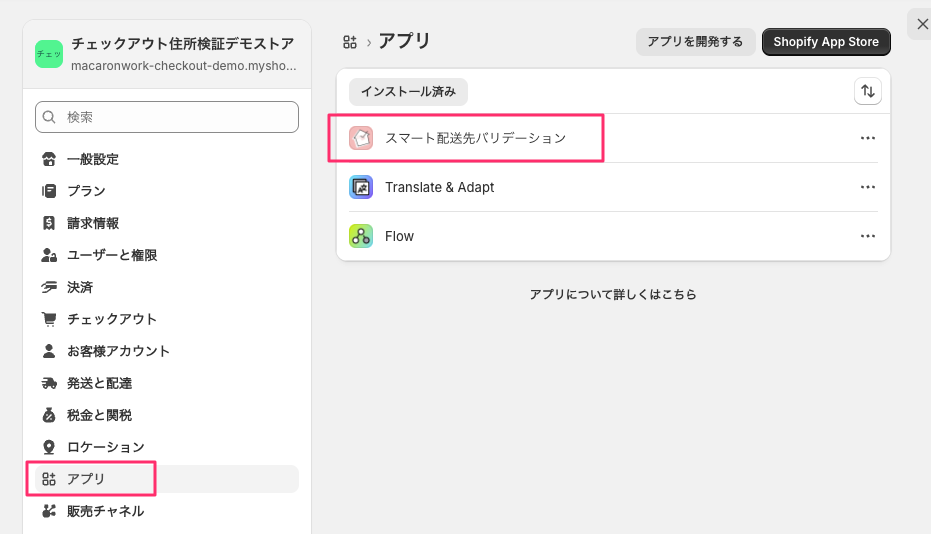The image size is (931, 534).
Task: Open チェックアウト settings
Action: click(112, 319)
